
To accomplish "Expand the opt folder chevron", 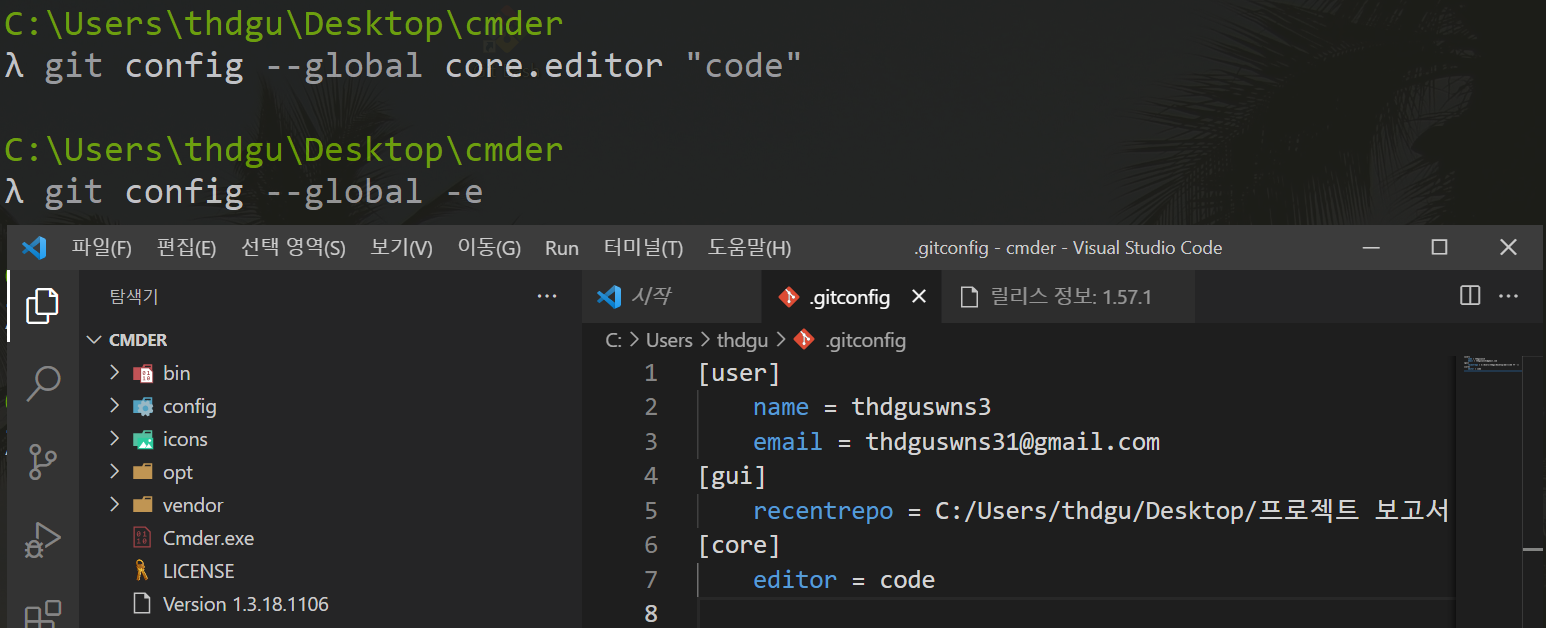I will (115, 472).
